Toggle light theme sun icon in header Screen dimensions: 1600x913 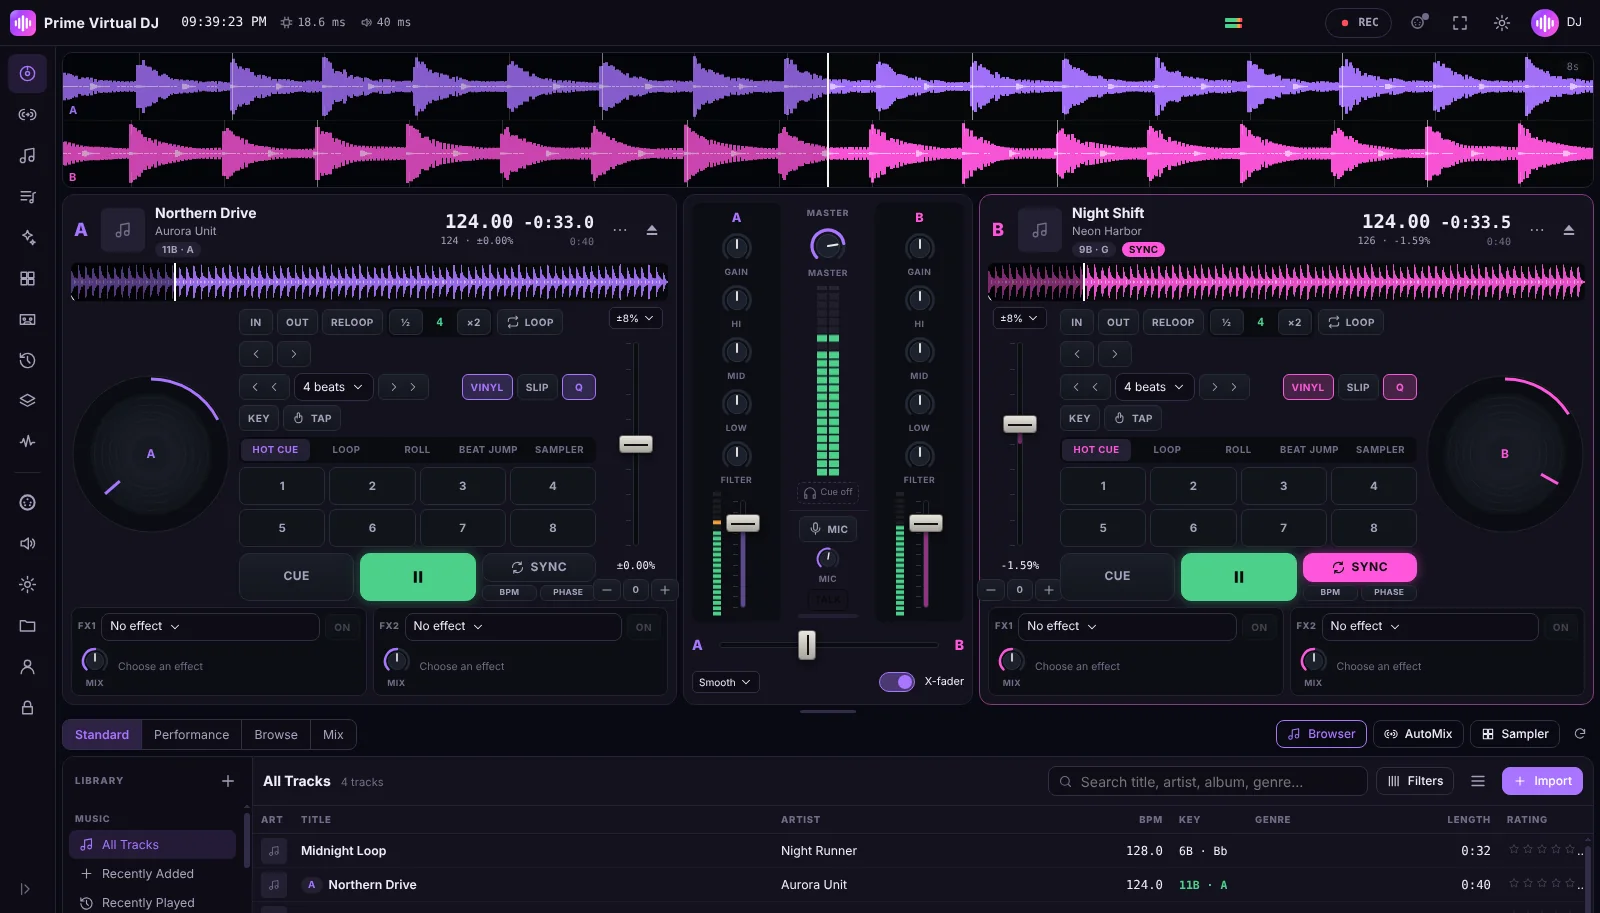[1502, 22]
